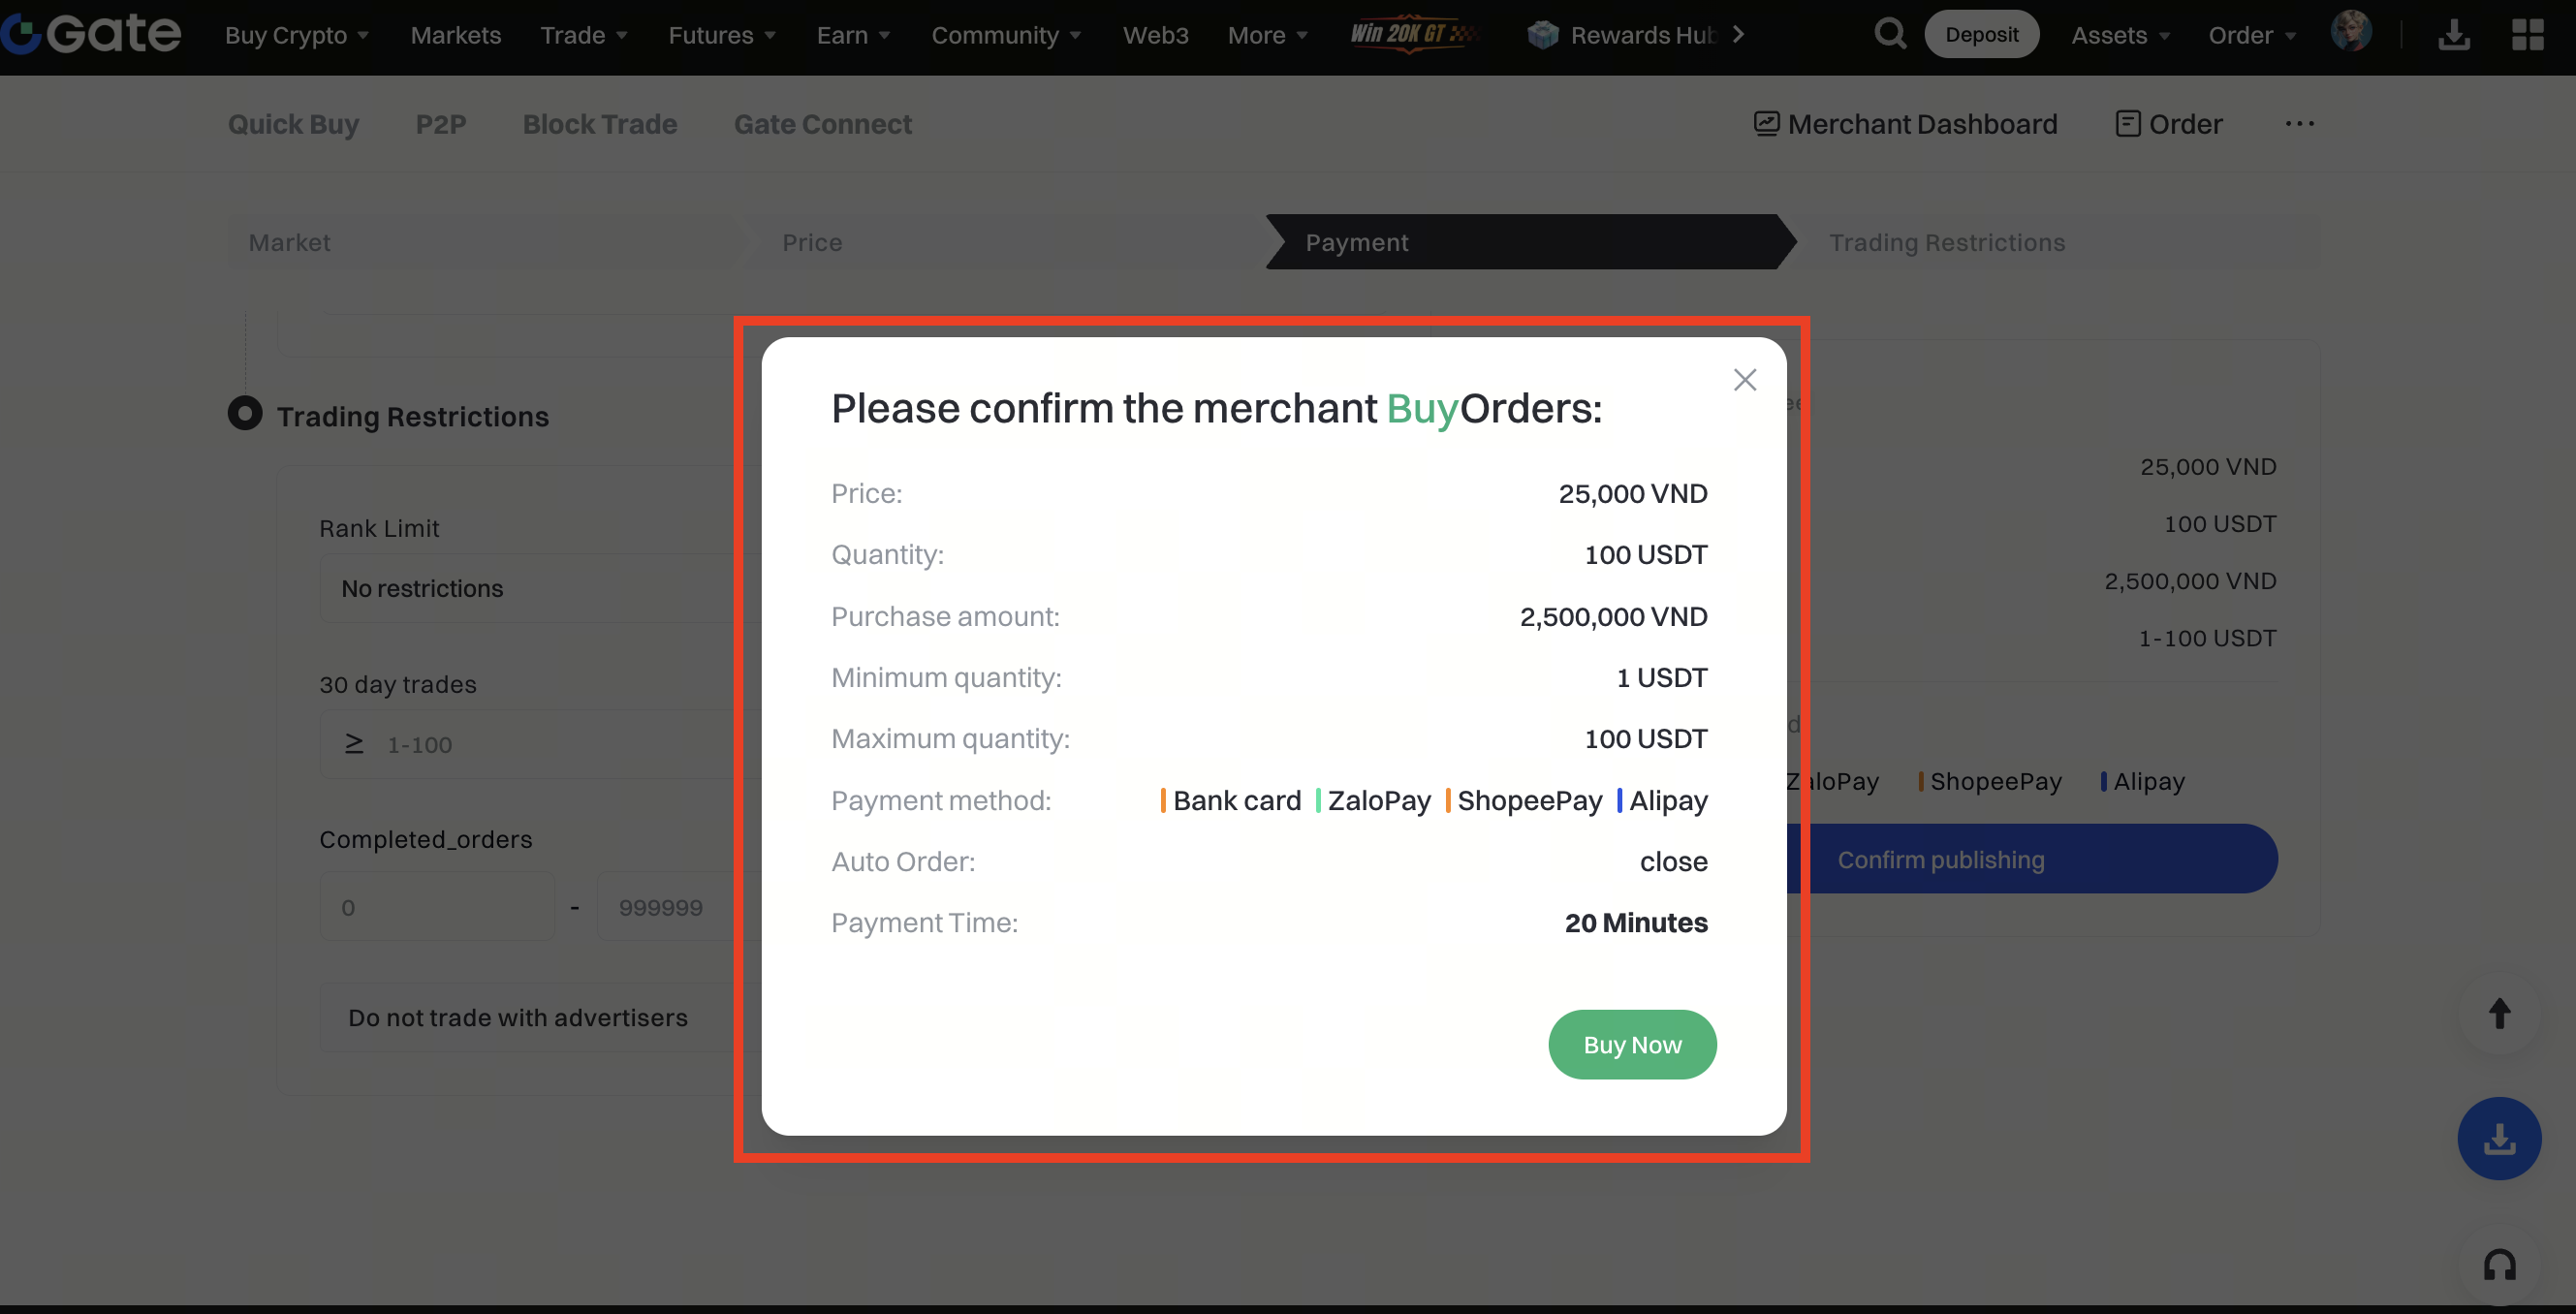Image resolution: width=2576 pixels, height=1314 pixels.
Task: Click the Buy Now button
Action: 1632,1044
